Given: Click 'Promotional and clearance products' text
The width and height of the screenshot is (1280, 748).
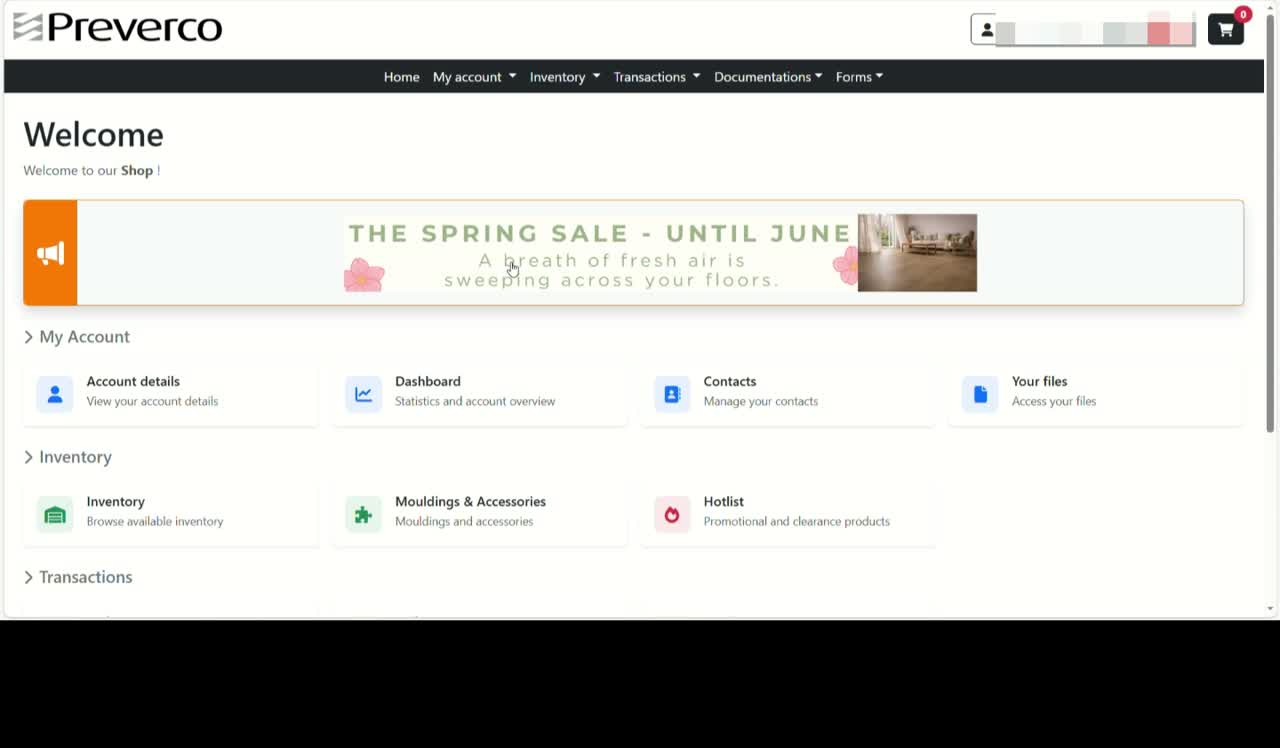Looking at the screenshot, I should pos(796,521).
